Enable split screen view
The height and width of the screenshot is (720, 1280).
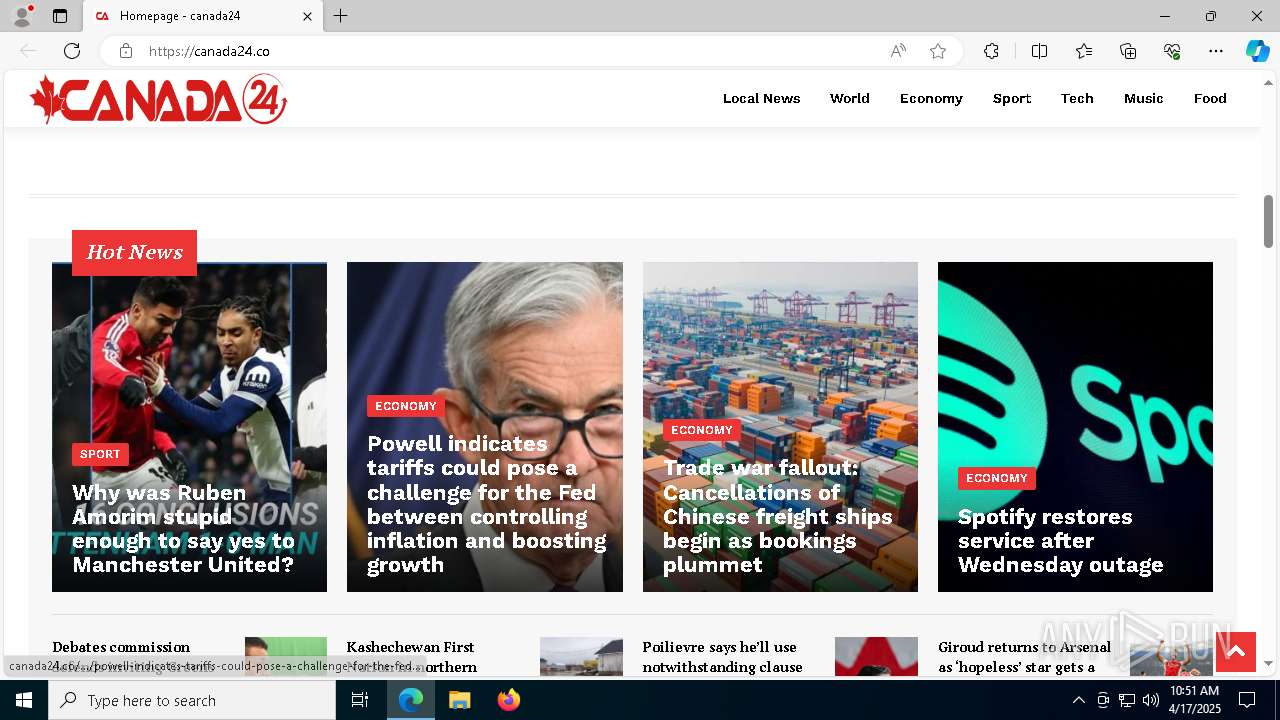tap(1039, 51)
